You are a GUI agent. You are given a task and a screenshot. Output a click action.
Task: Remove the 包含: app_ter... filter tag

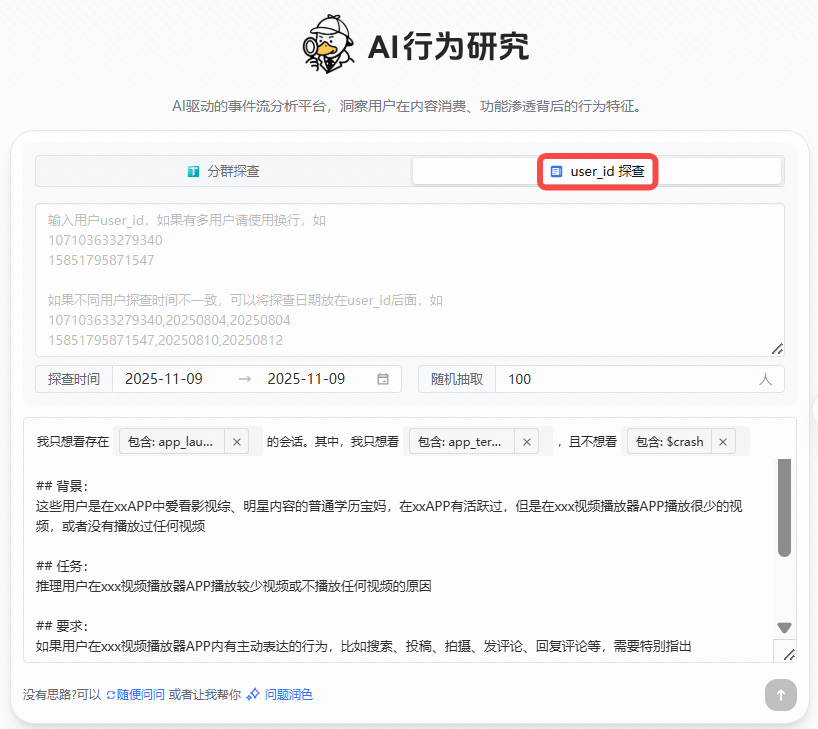[527, 441]
